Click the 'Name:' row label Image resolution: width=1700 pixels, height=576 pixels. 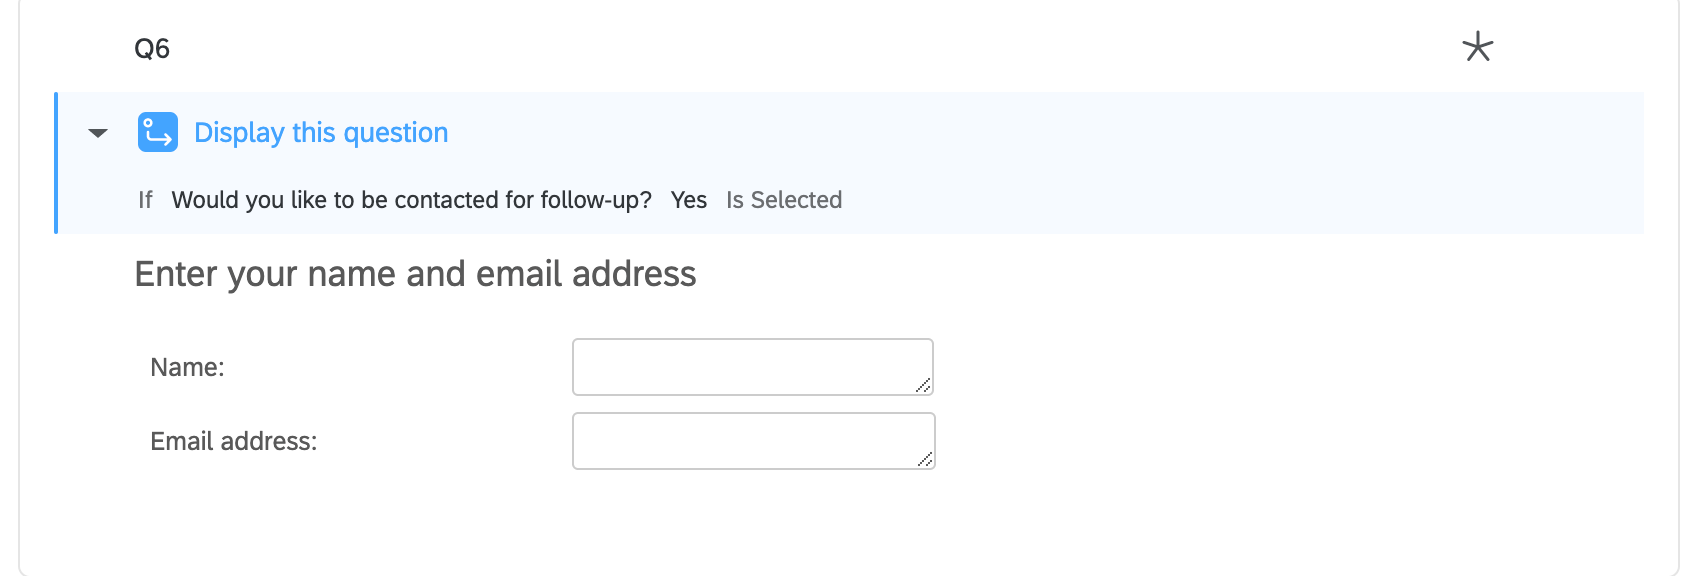[x=187, y=366]
